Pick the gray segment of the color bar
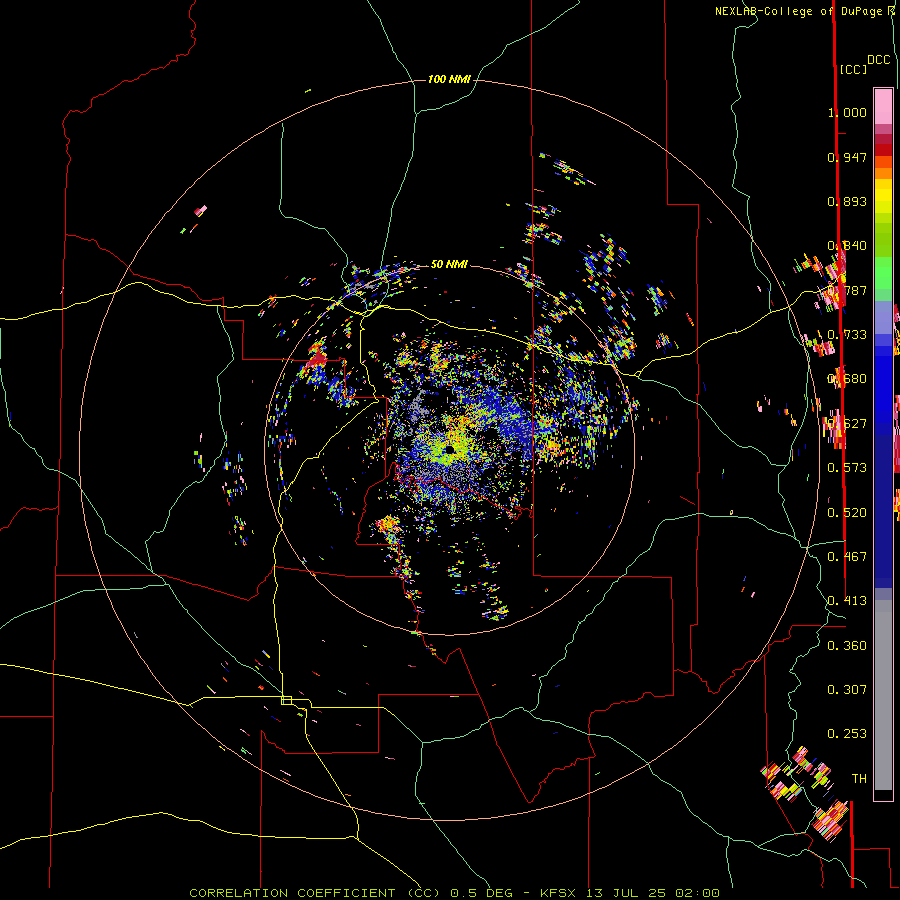This screenshot has width=900, height=900. [x=883, y=695]
